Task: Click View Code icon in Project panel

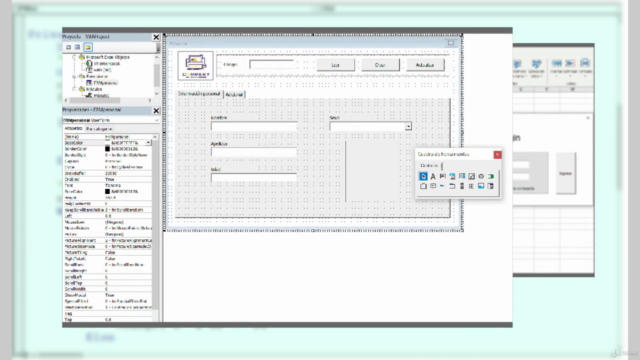Action: click(x=69, y=47)
